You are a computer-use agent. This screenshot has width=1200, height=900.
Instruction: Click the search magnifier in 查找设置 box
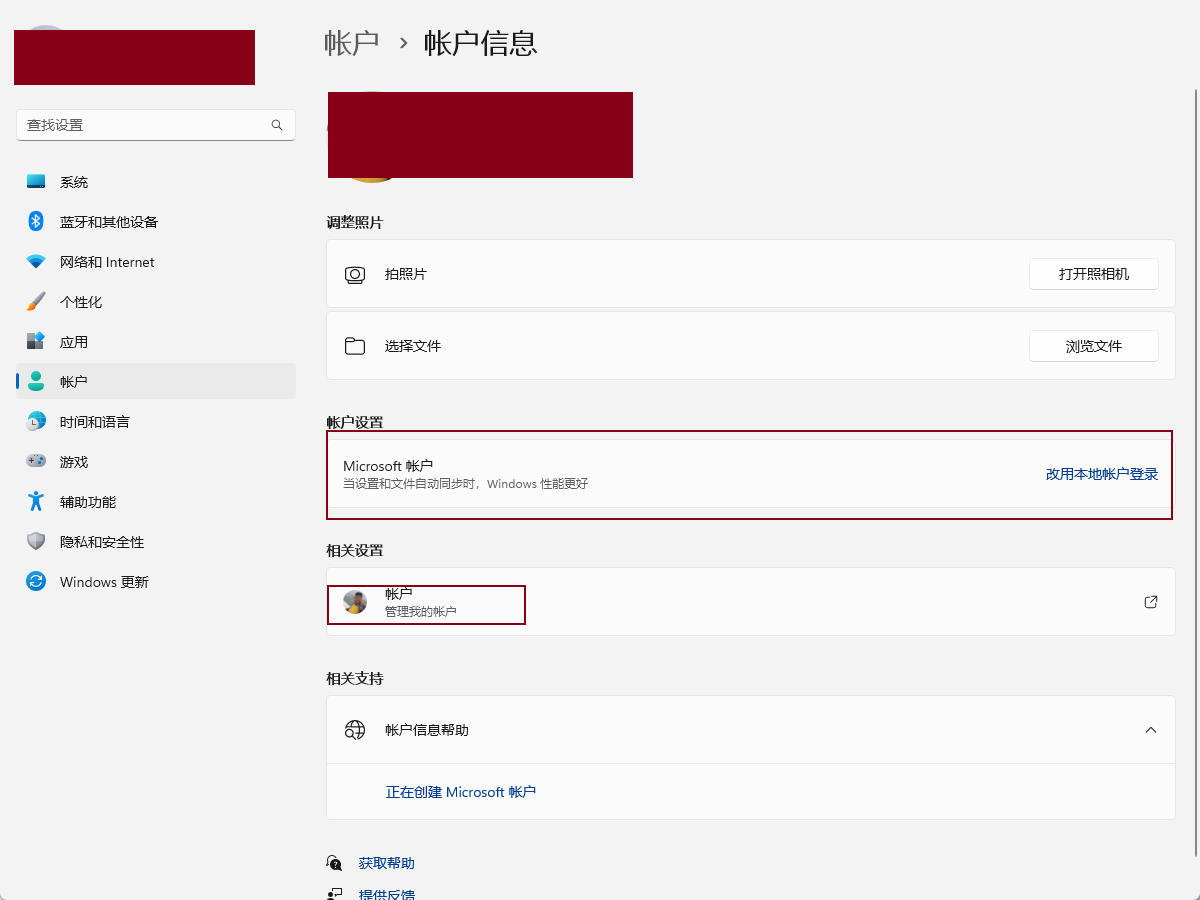click(x=277, y=125)
